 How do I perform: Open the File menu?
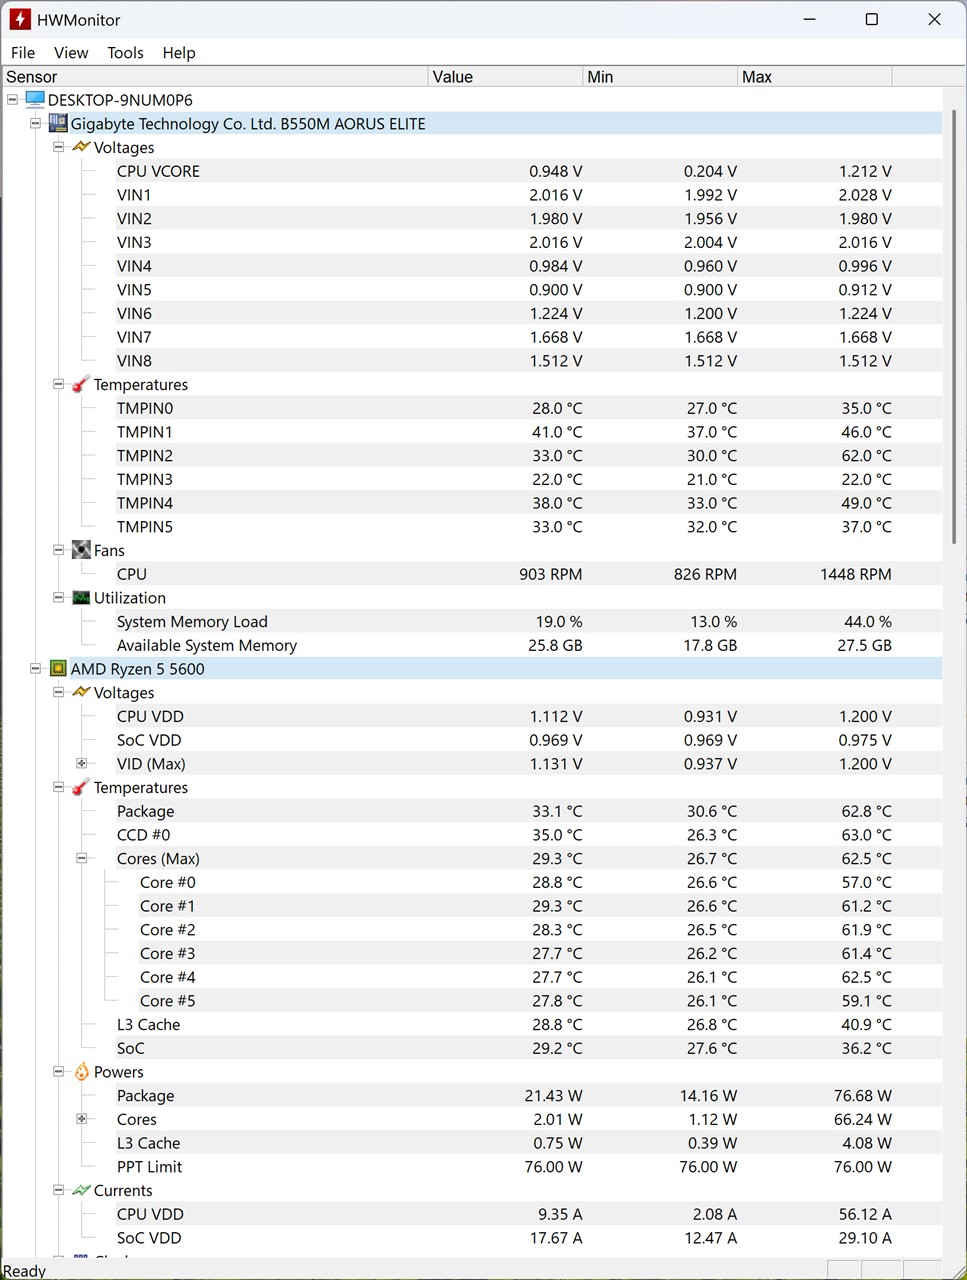click(22, 53)
